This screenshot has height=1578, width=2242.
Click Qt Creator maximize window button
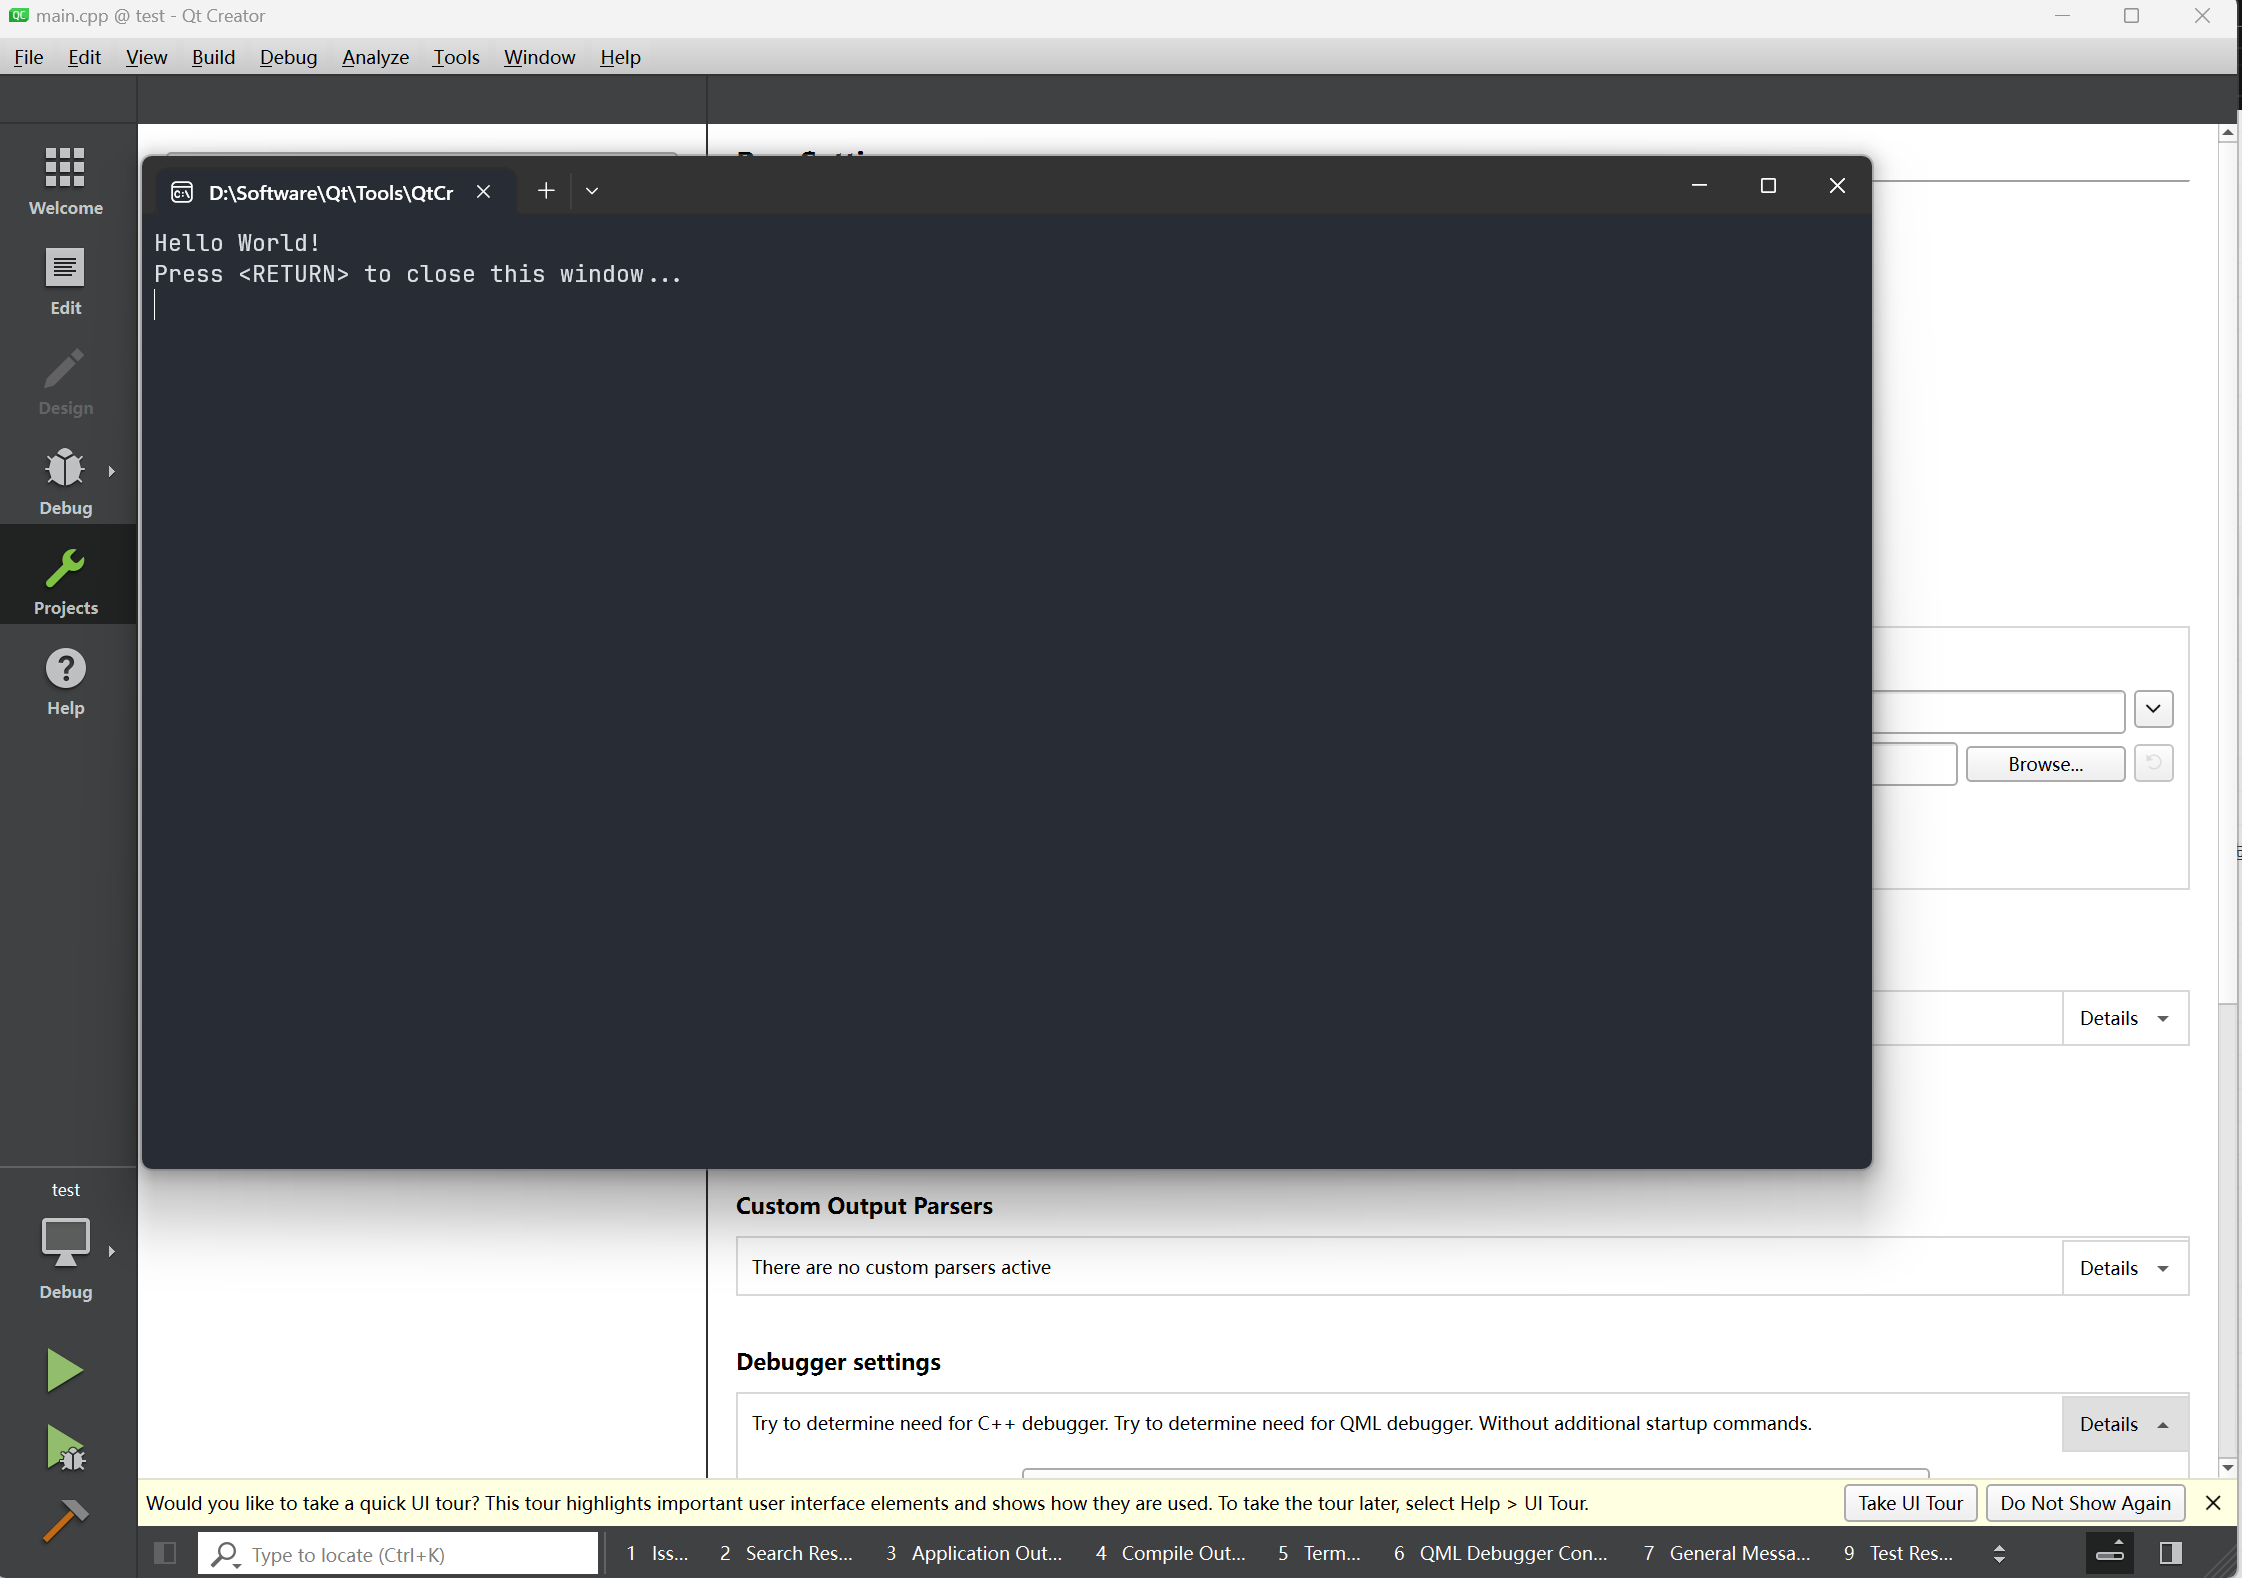coord(2131,16)
